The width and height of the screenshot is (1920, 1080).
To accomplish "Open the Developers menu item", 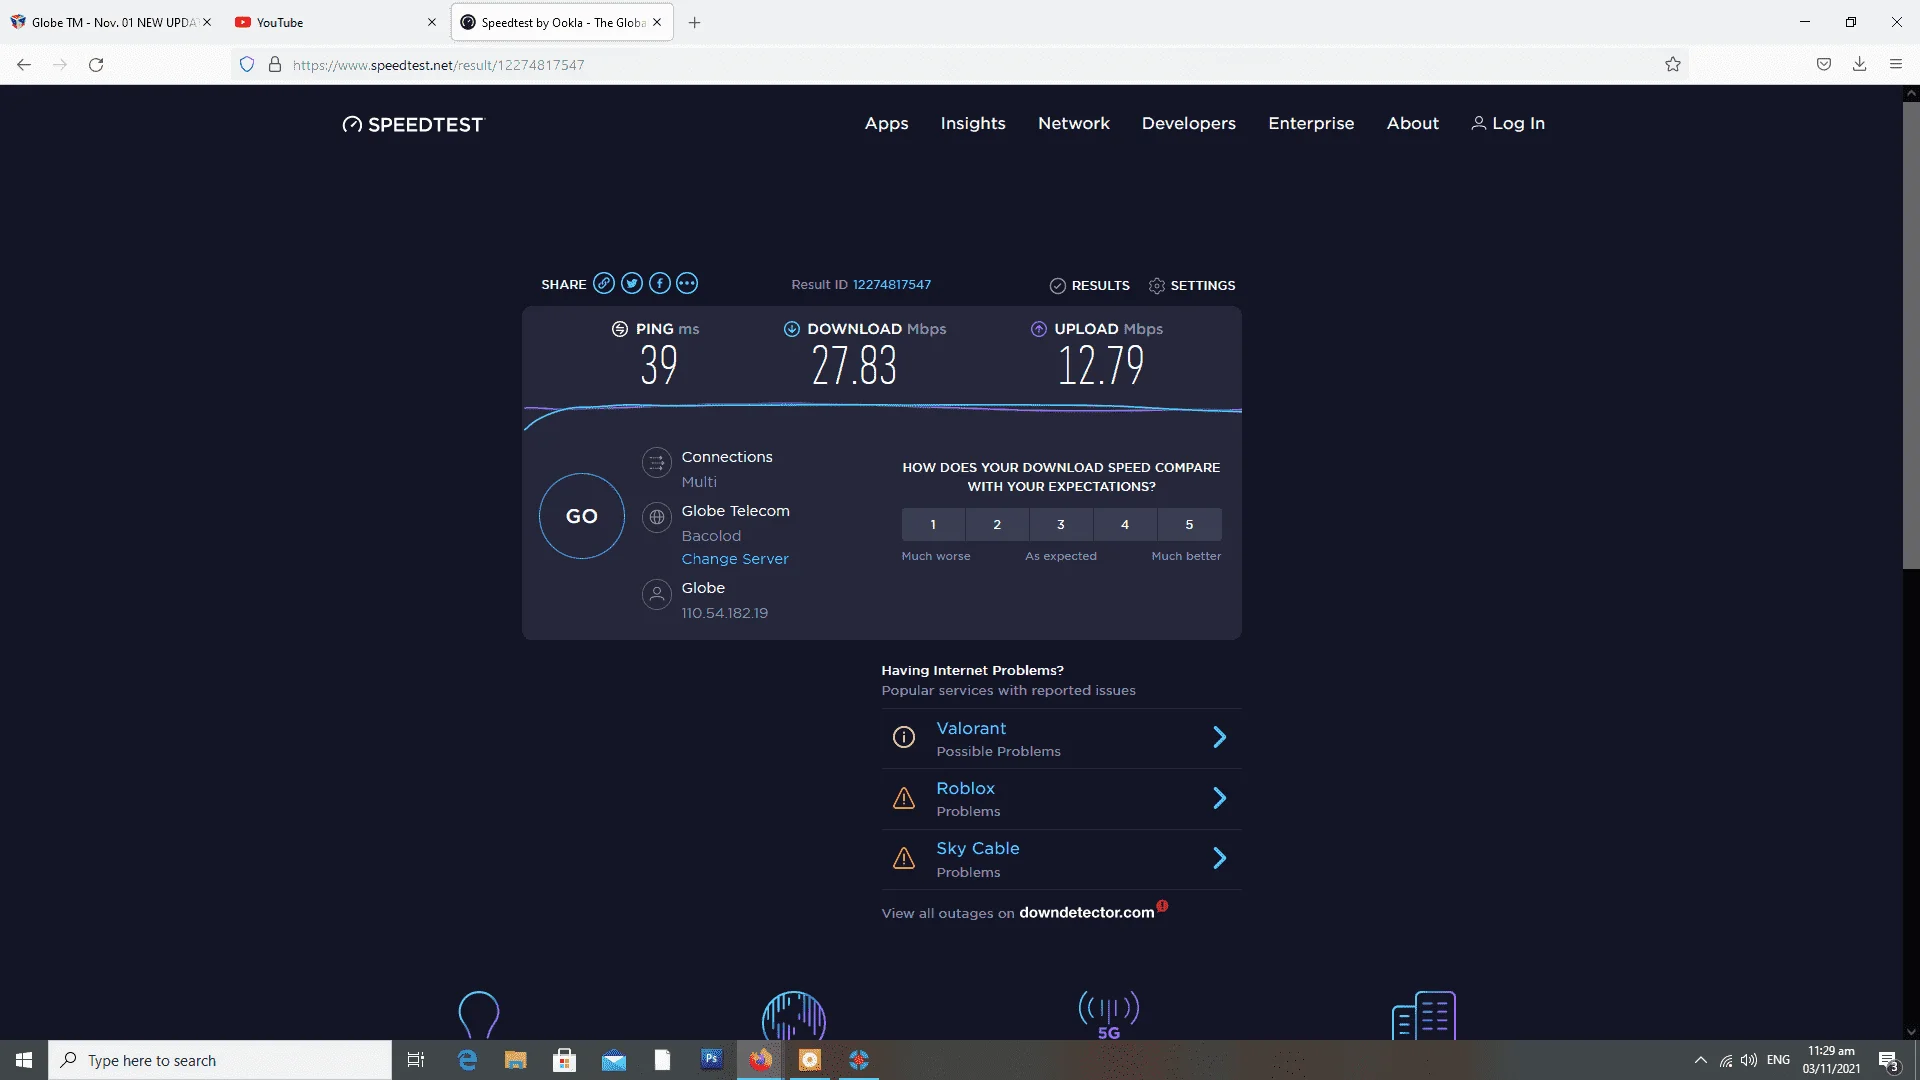I will [x=1189, y=123].
